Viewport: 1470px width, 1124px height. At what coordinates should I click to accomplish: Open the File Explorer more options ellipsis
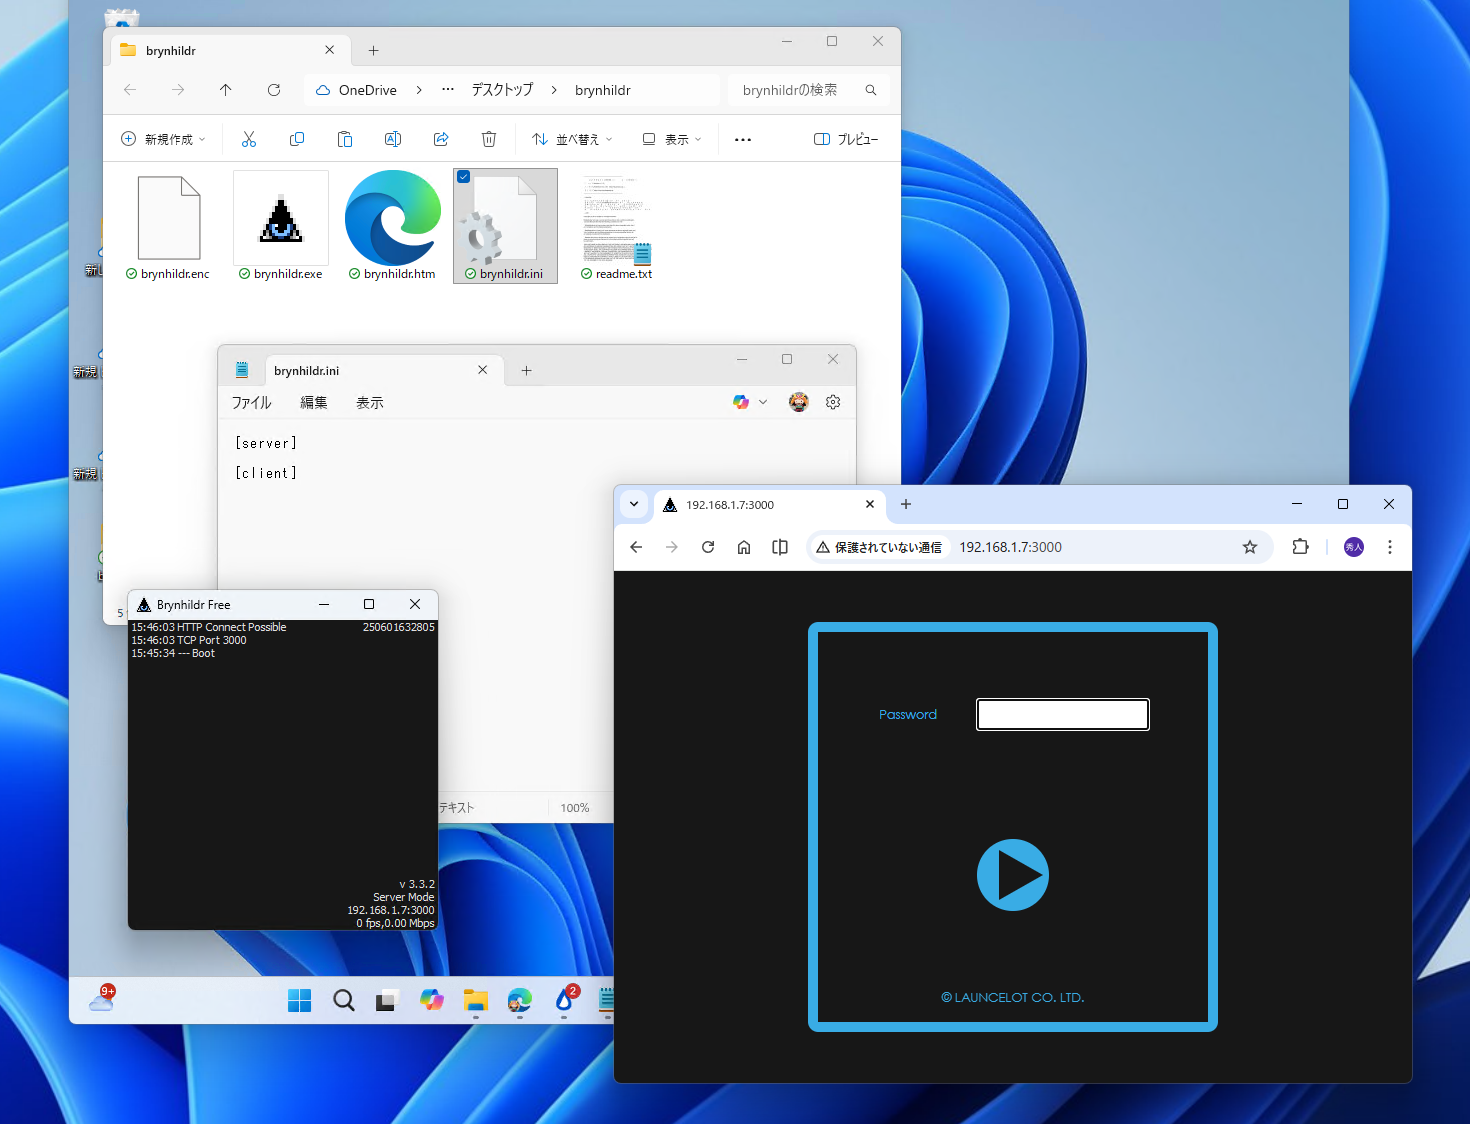(743, 140)
